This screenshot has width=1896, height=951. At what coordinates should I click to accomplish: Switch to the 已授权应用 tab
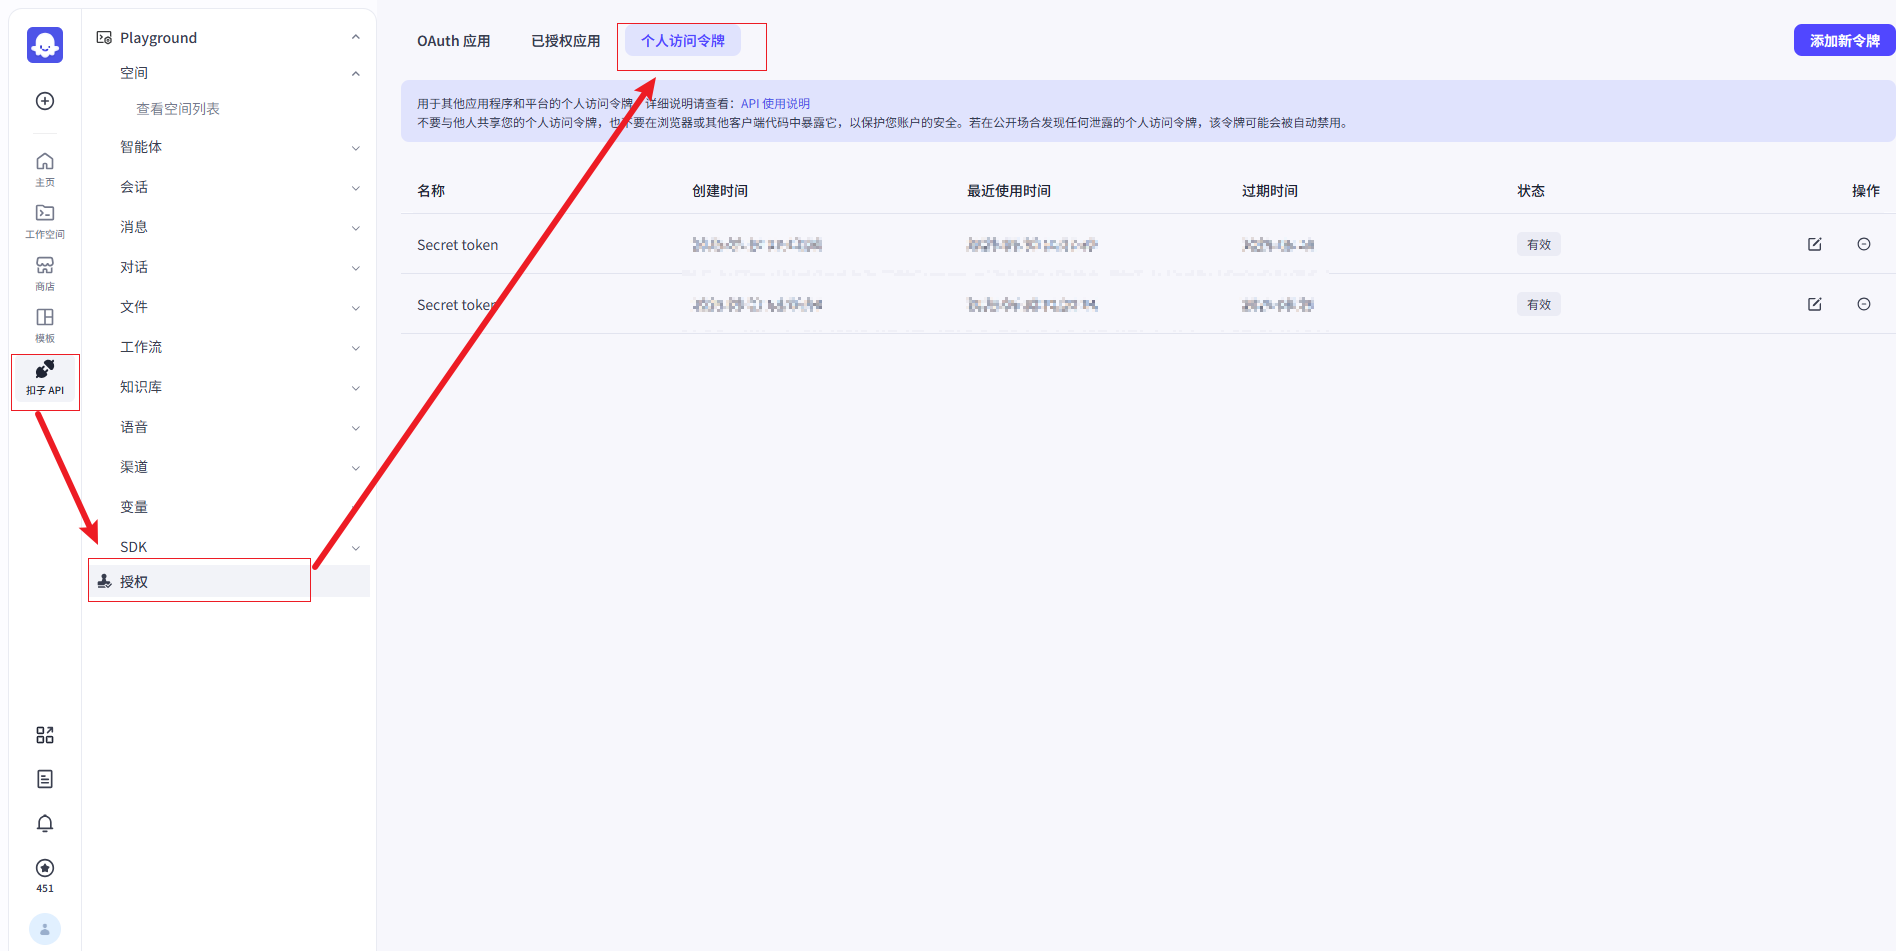click(x=565, y=41)
